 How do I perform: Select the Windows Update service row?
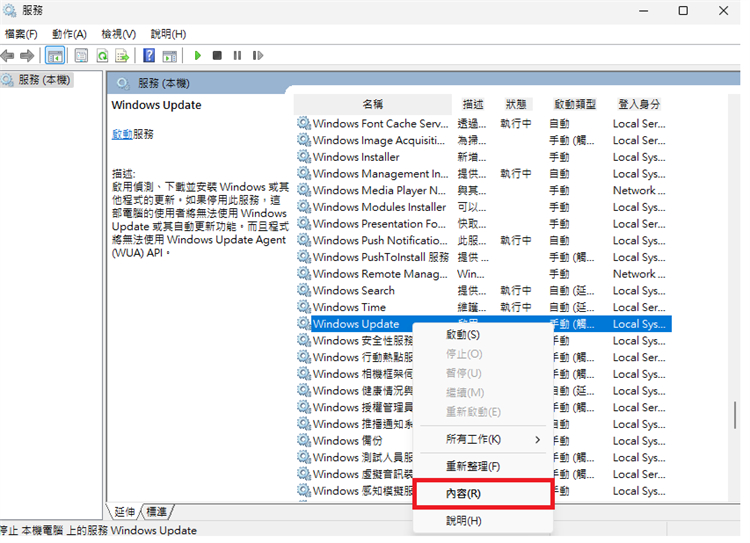pyautogui.click(x=484, y=324)
